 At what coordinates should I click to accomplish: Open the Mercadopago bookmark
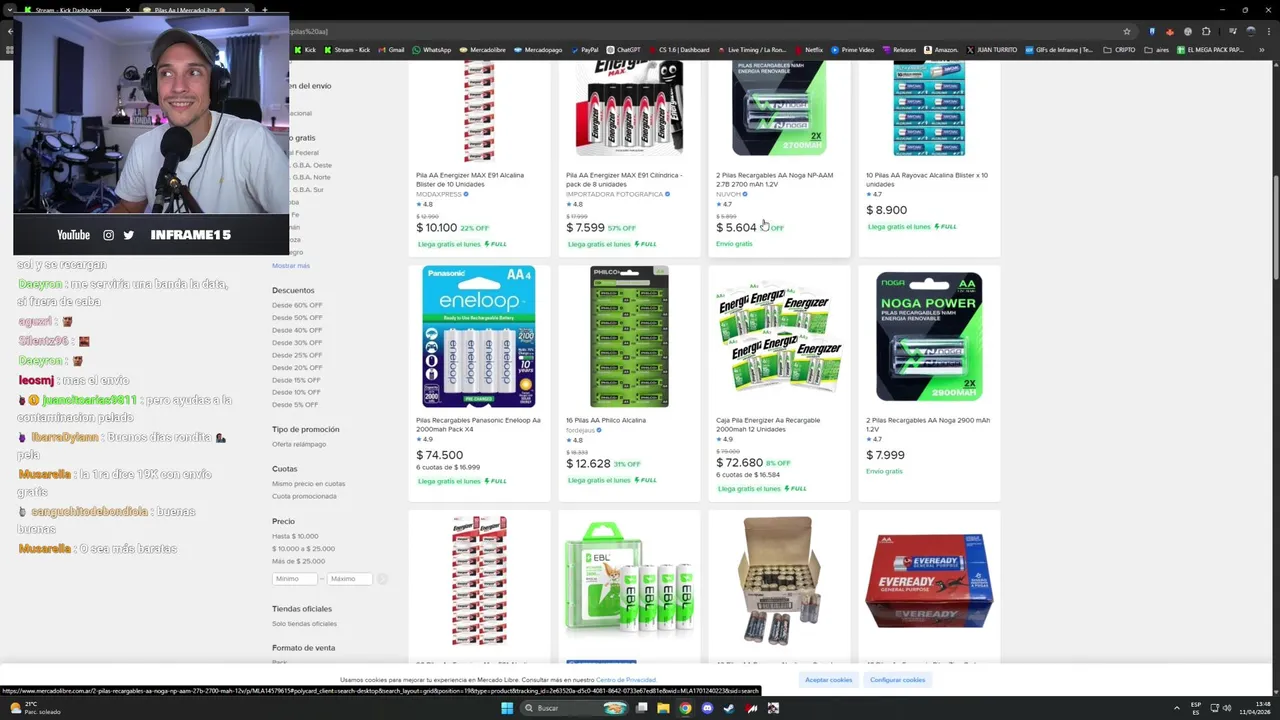coord(538,50)
